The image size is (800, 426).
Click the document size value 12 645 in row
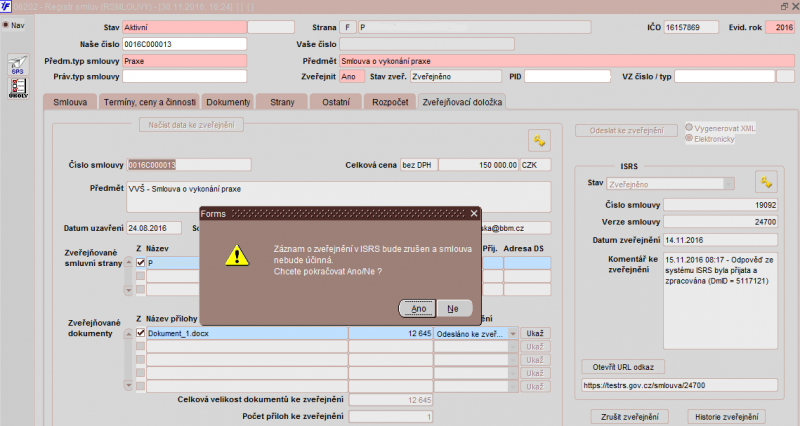(391, 334)
